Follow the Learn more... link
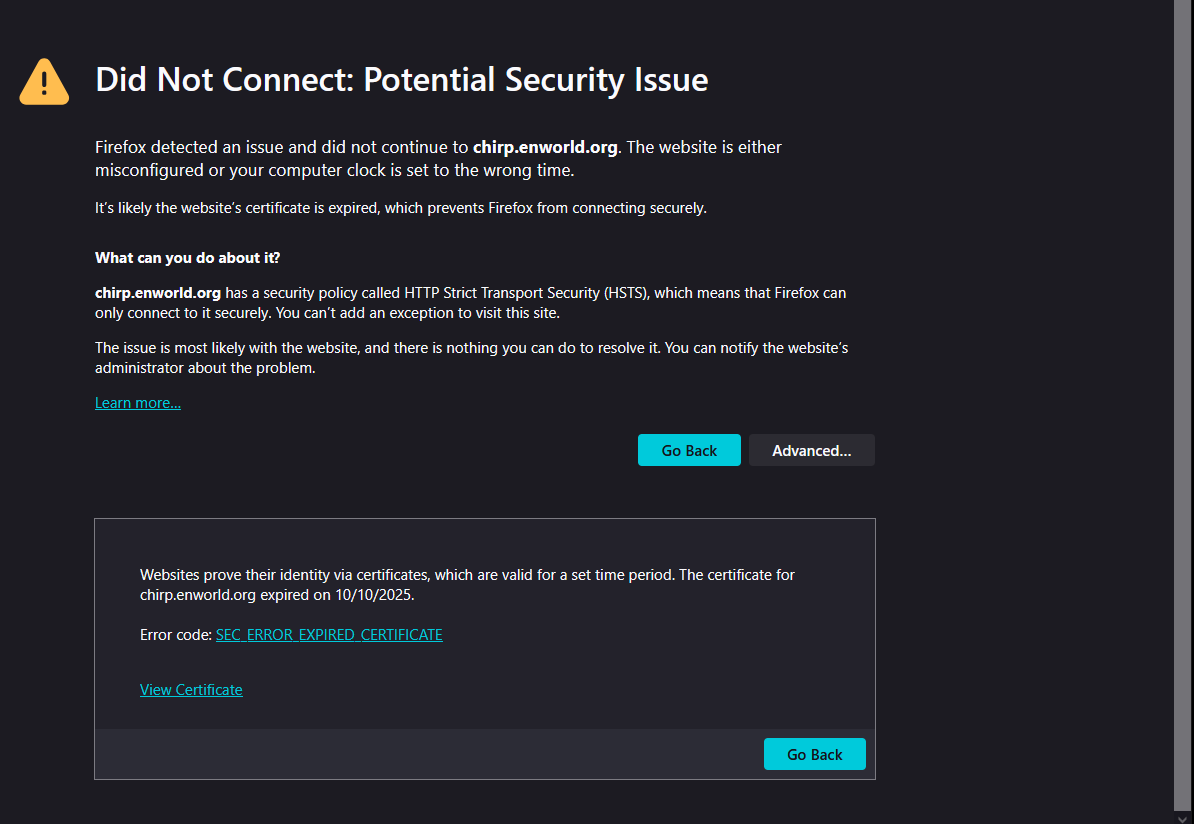The width and height of the screenshot is (1194, 824). click(137, 403)
